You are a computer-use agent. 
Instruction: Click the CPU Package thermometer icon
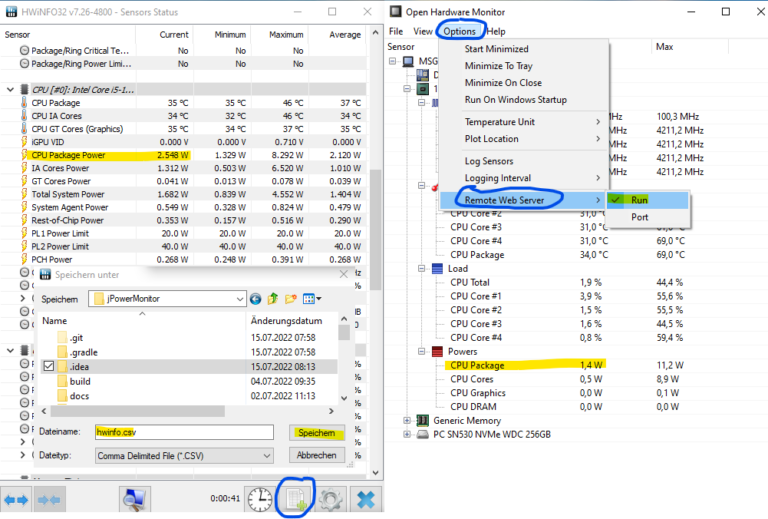pos(24,103)
